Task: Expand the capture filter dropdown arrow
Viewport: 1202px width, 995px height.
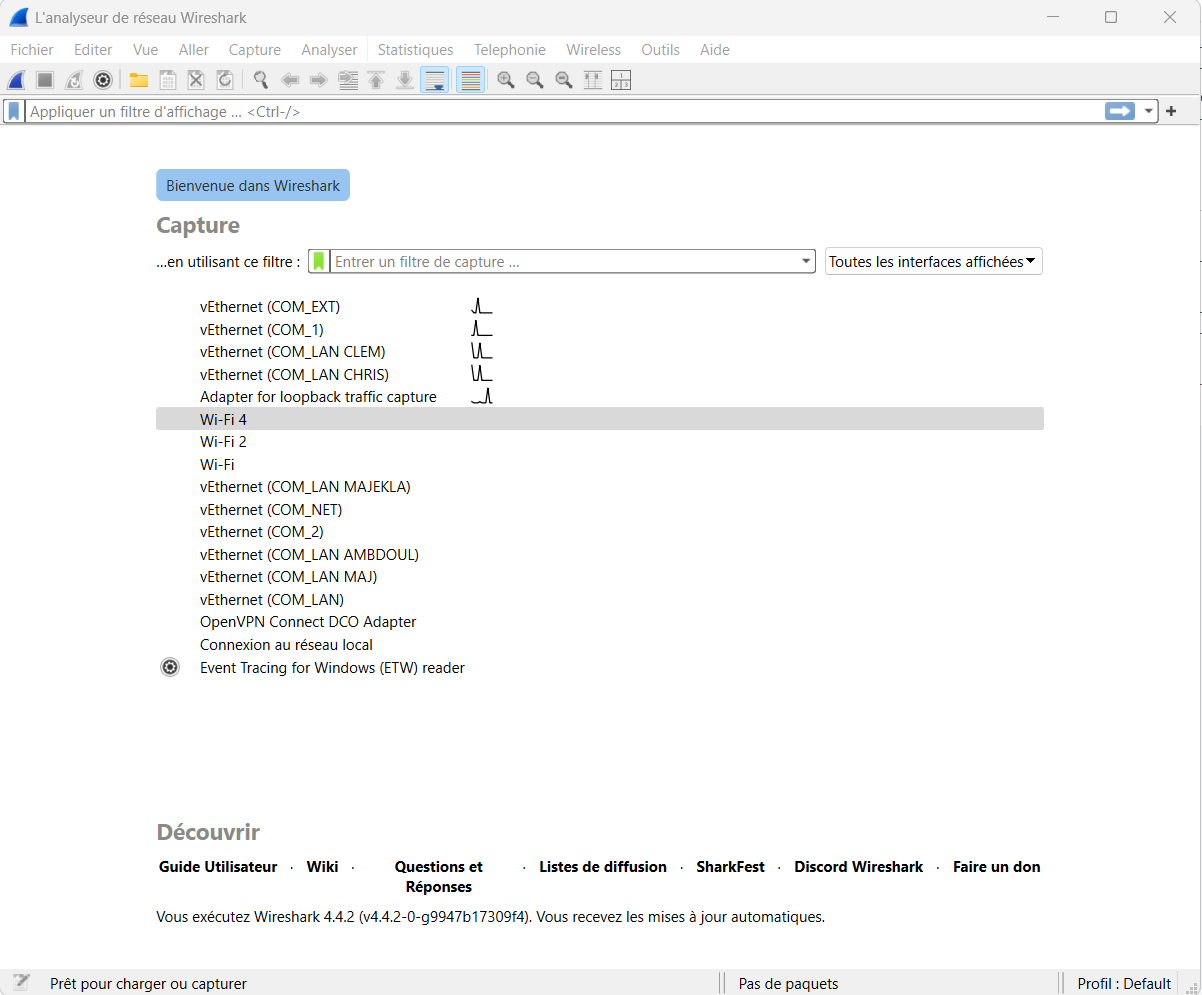Action: pyautogui.click(x=807, y=262)
